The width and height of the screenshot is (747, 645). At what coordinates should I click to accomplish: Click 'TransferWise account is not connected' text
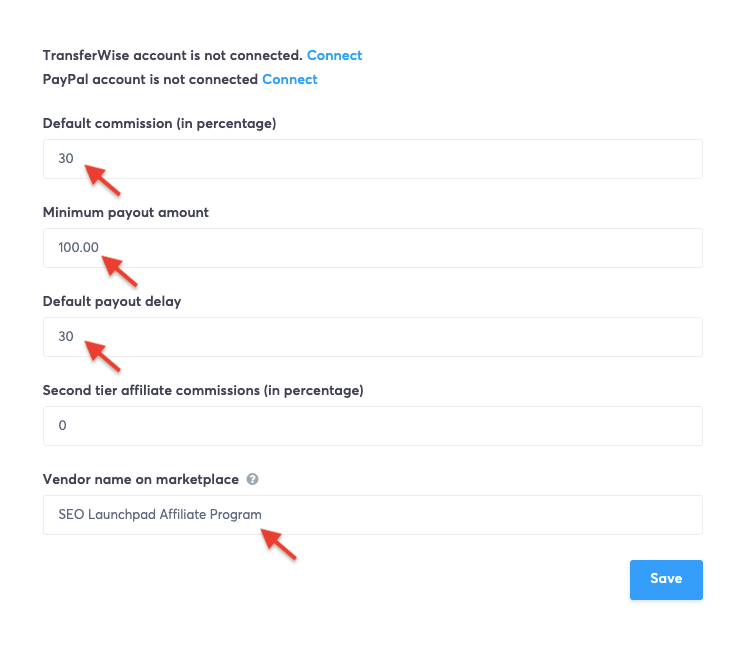pyautogui.click(x=172, y=56)
